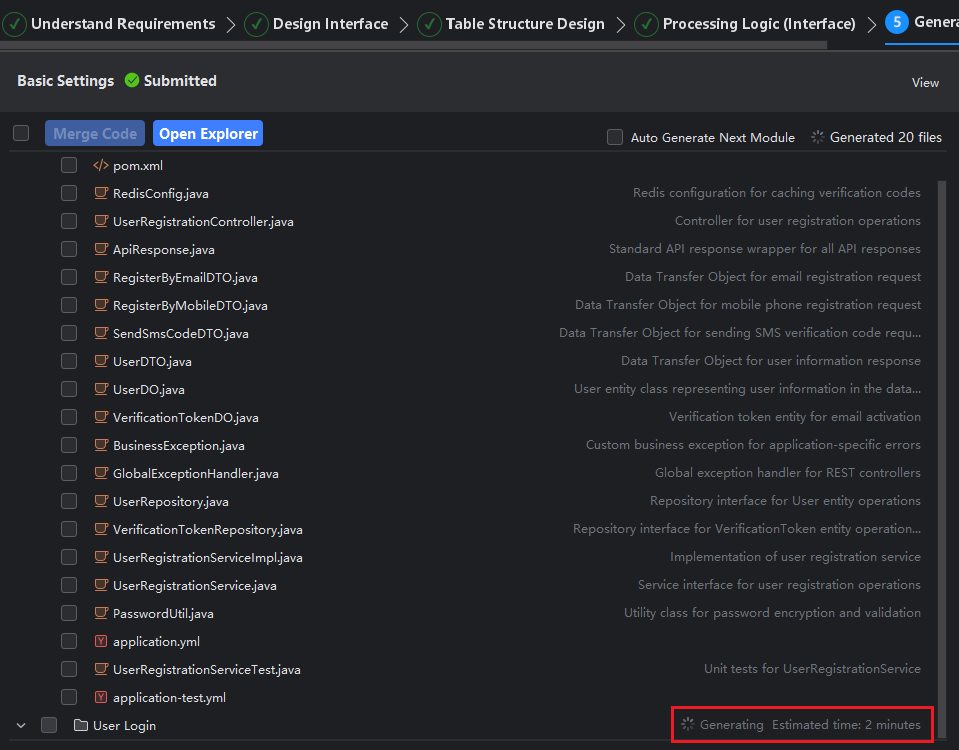Click the RedisConfig.java file icon
Screen dimensions: 959x750
100,194
